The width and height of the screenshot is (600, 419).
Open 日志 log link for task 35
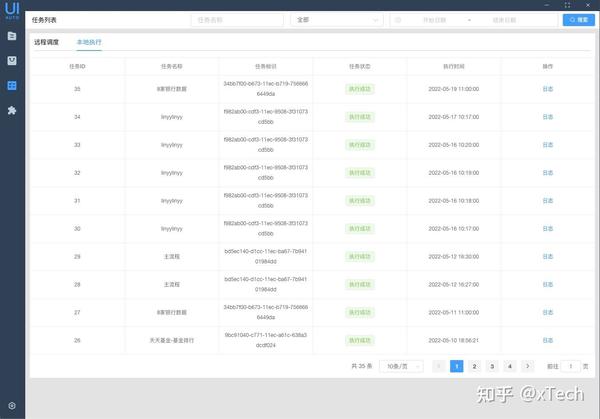click(548, 89)
